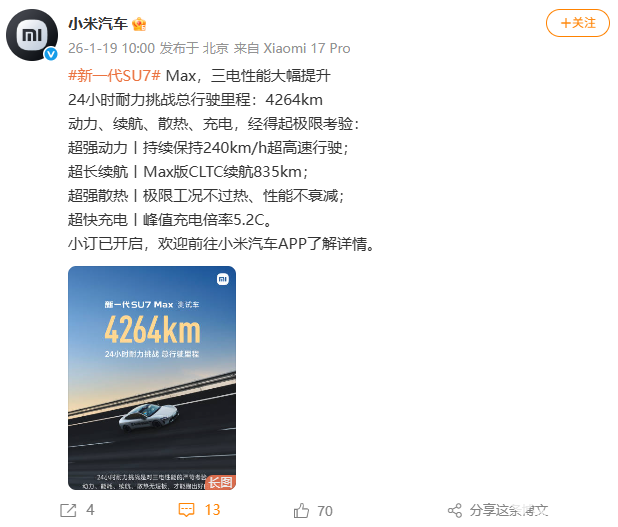Open the 4264km SU7 Max poster thumbnail
The image size is (618, 527).
click(x=152, y=378)
